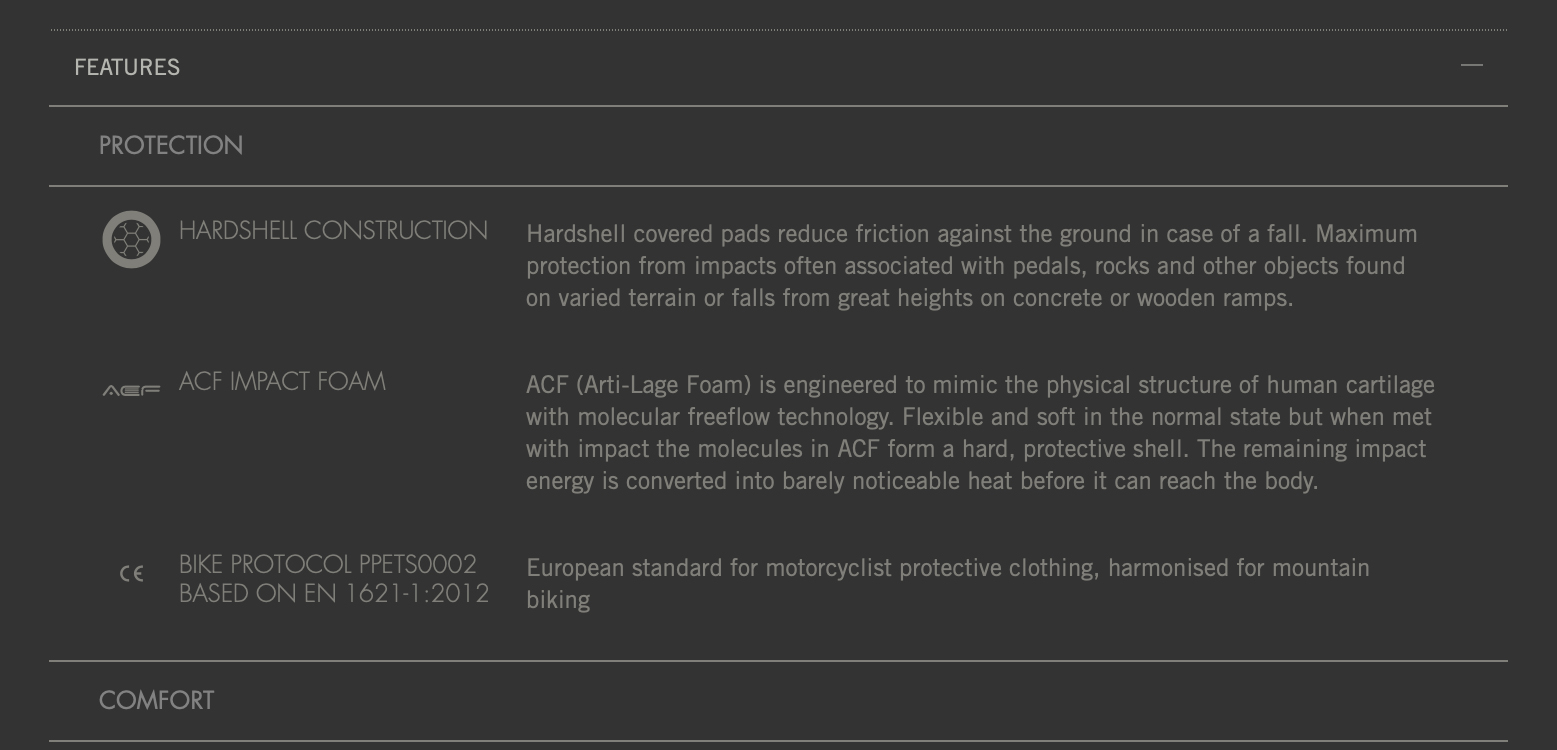Viewport: 1557px width, 750px height.
Task: Click the European standard description text
Action: (948, 584)
